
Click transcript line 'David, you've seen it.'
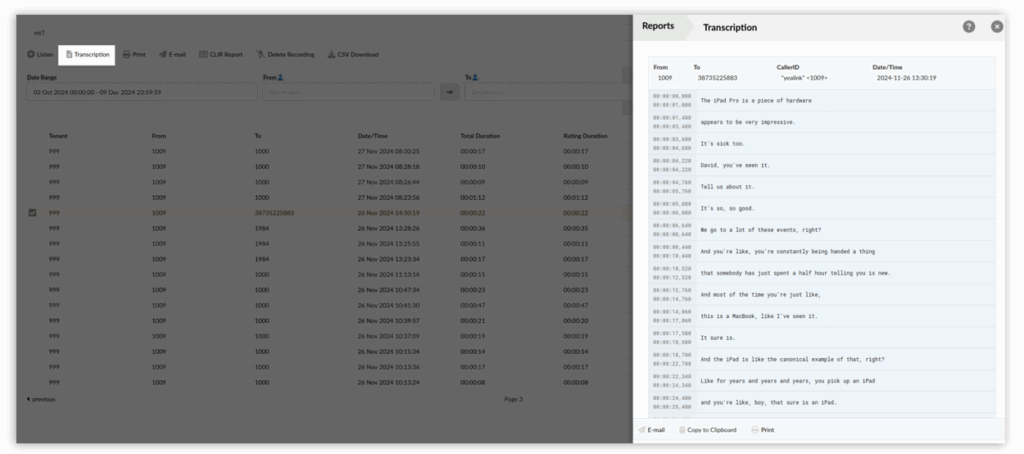pos(735,165)
